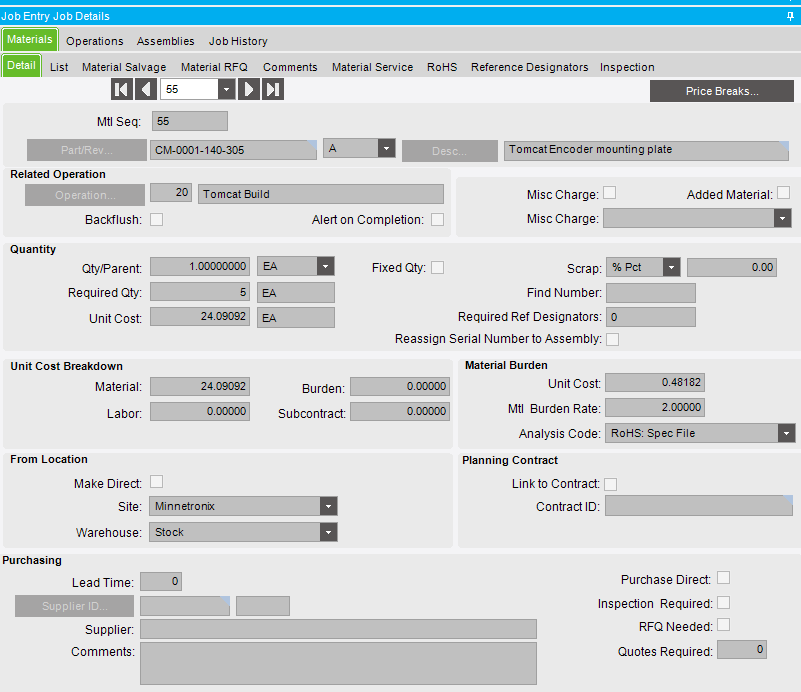
Task: Click the Tomcat Encoder mounting plate description
Action: [646, 150]
